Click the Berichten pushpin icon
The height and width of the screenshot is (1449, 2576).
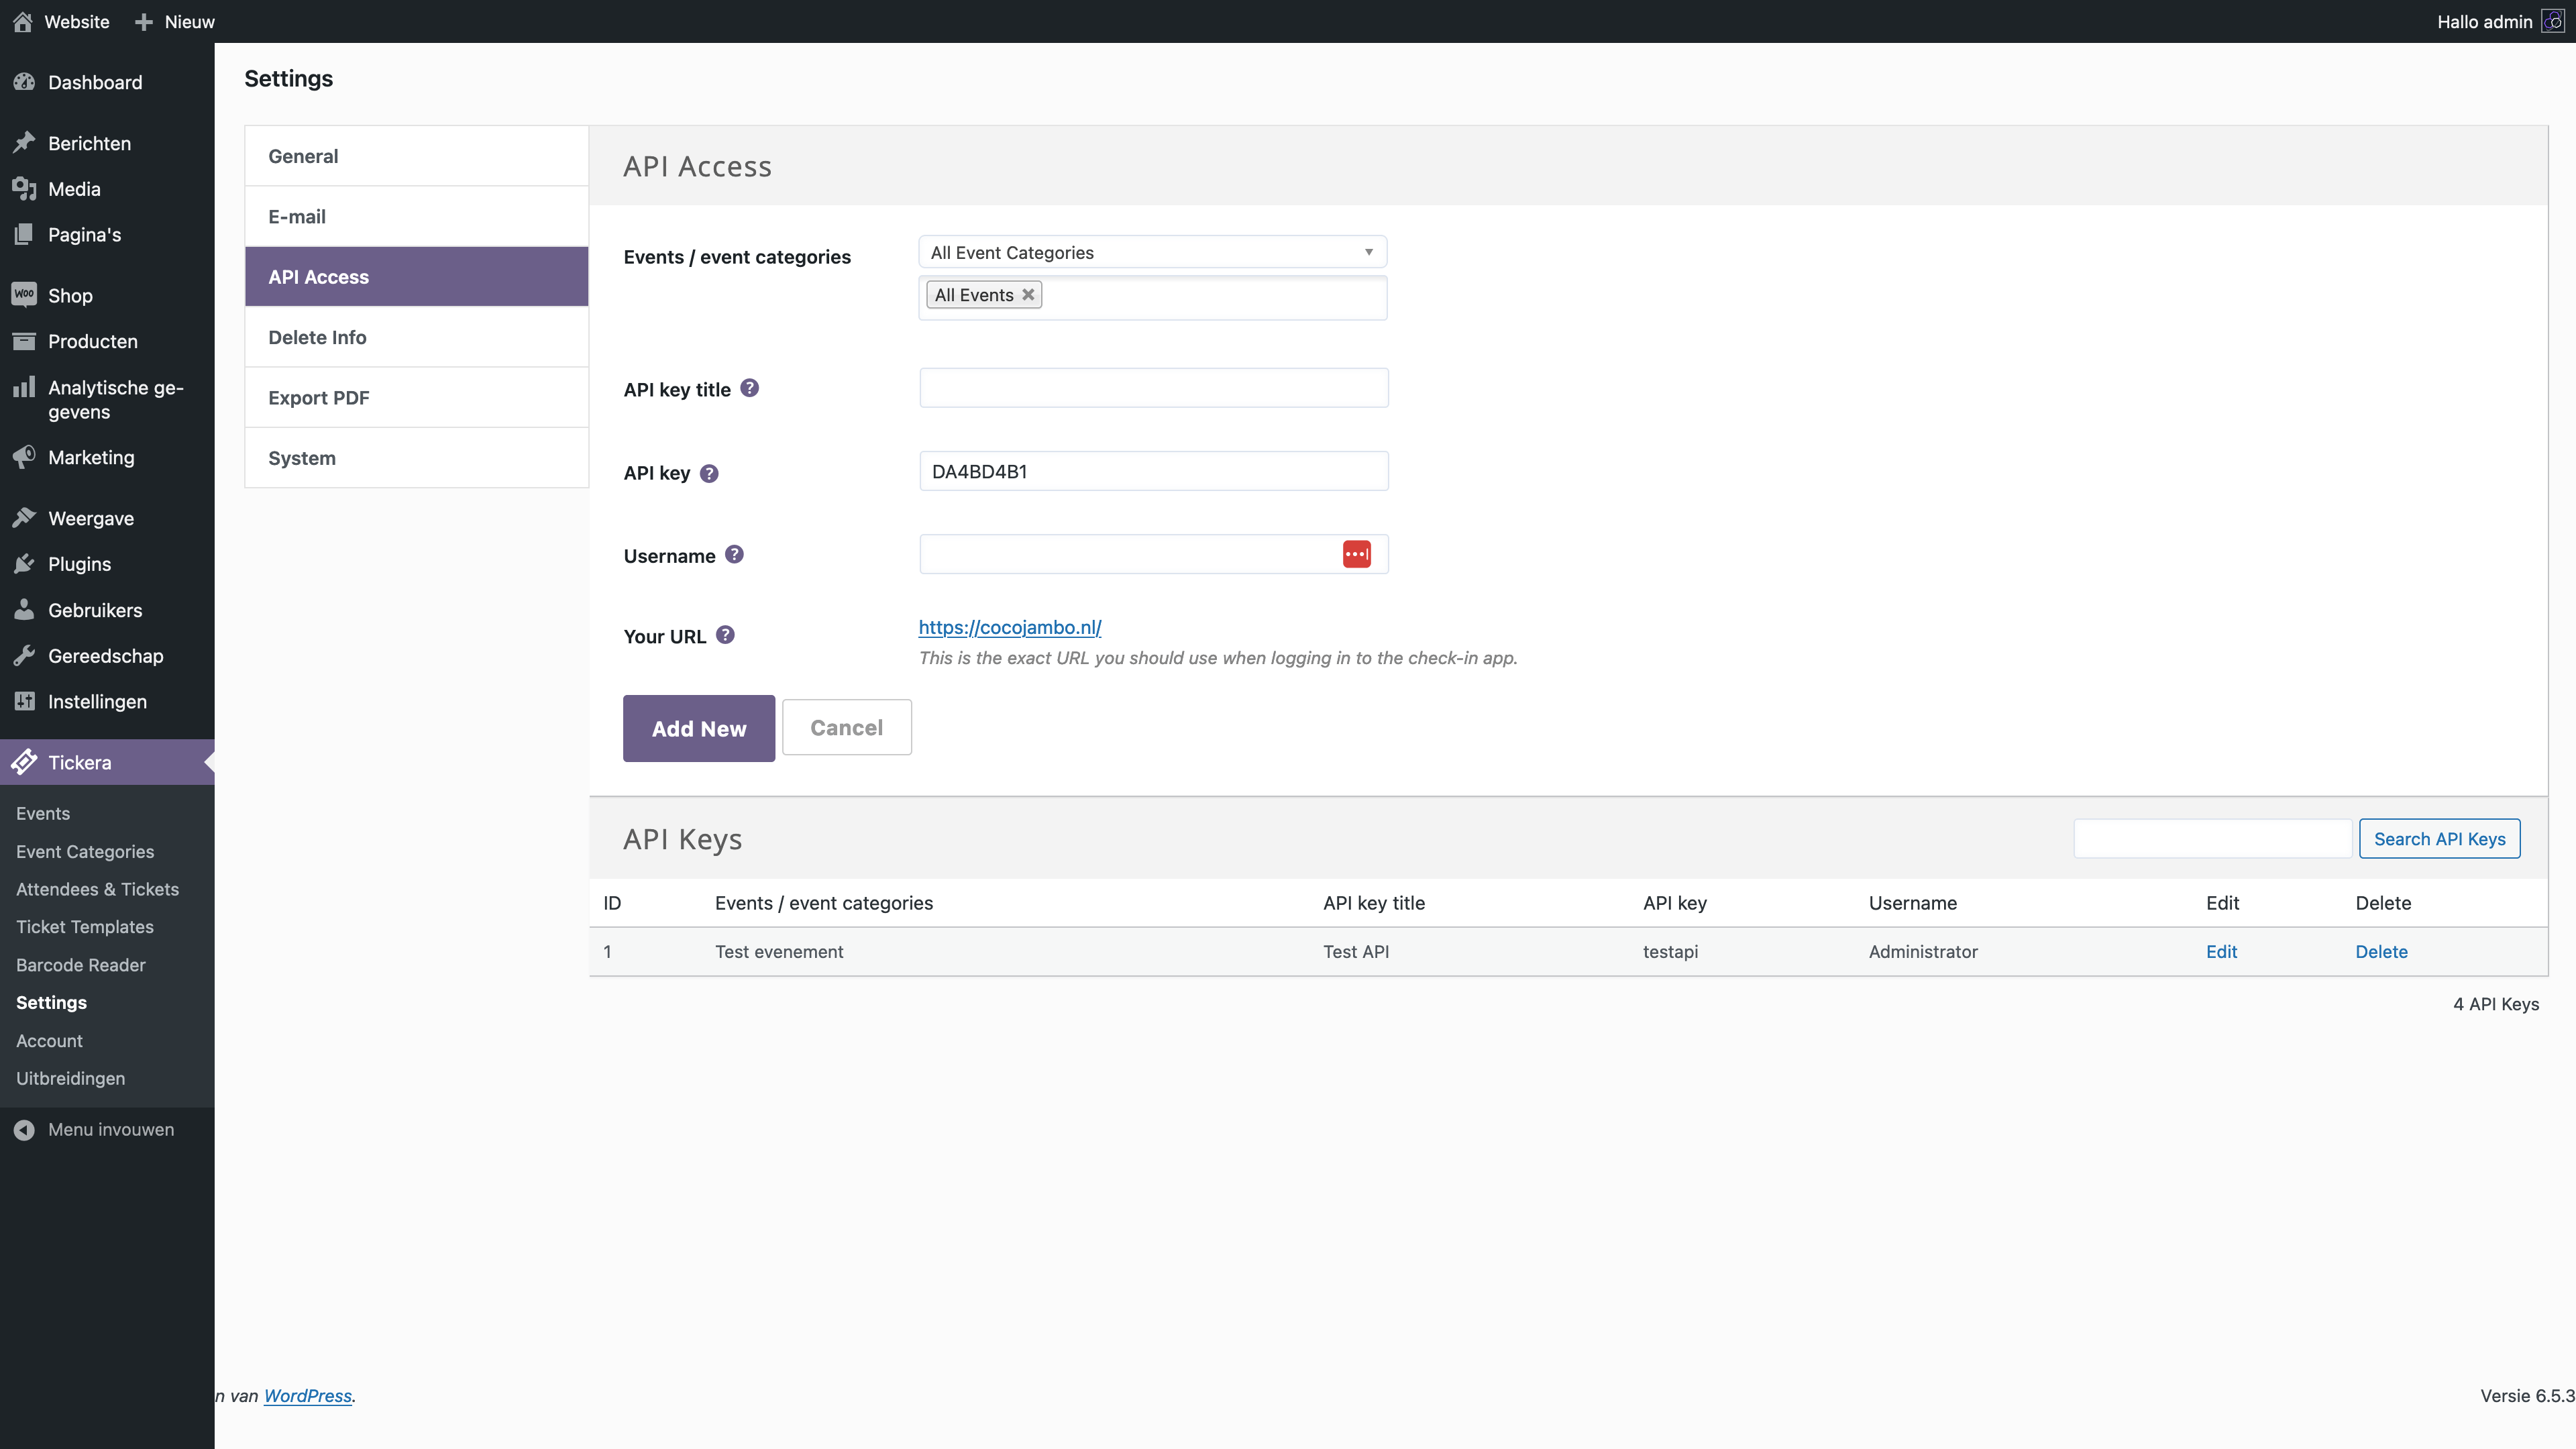click(x=24, y=143)
